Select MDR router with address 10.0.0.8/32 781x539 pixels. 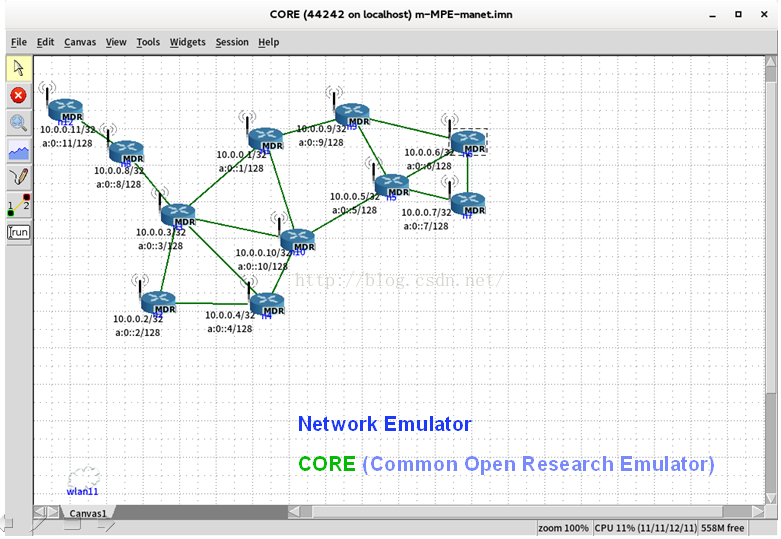(127, 151)
